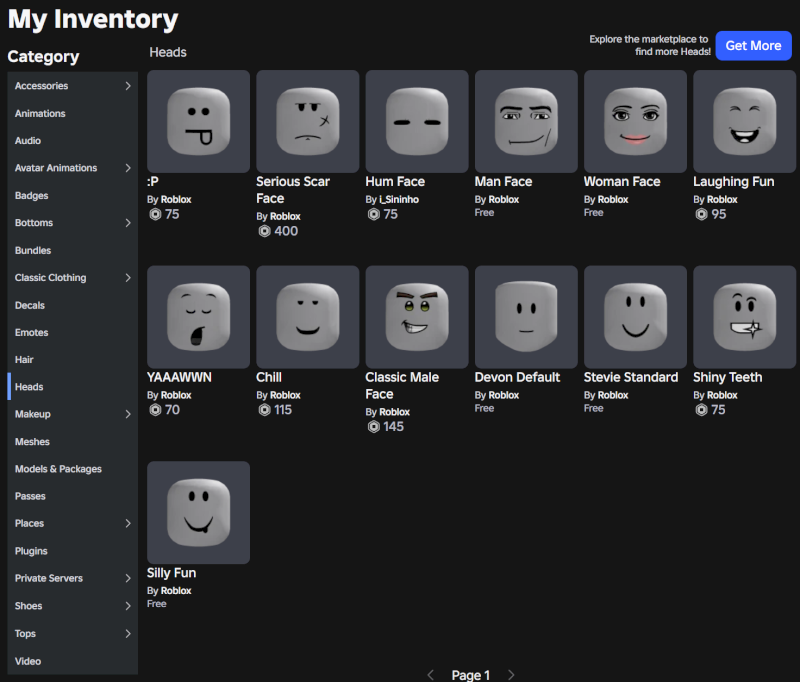Select the Animations category
Screen dimensions: 800x682
click(x=72, y=113)
